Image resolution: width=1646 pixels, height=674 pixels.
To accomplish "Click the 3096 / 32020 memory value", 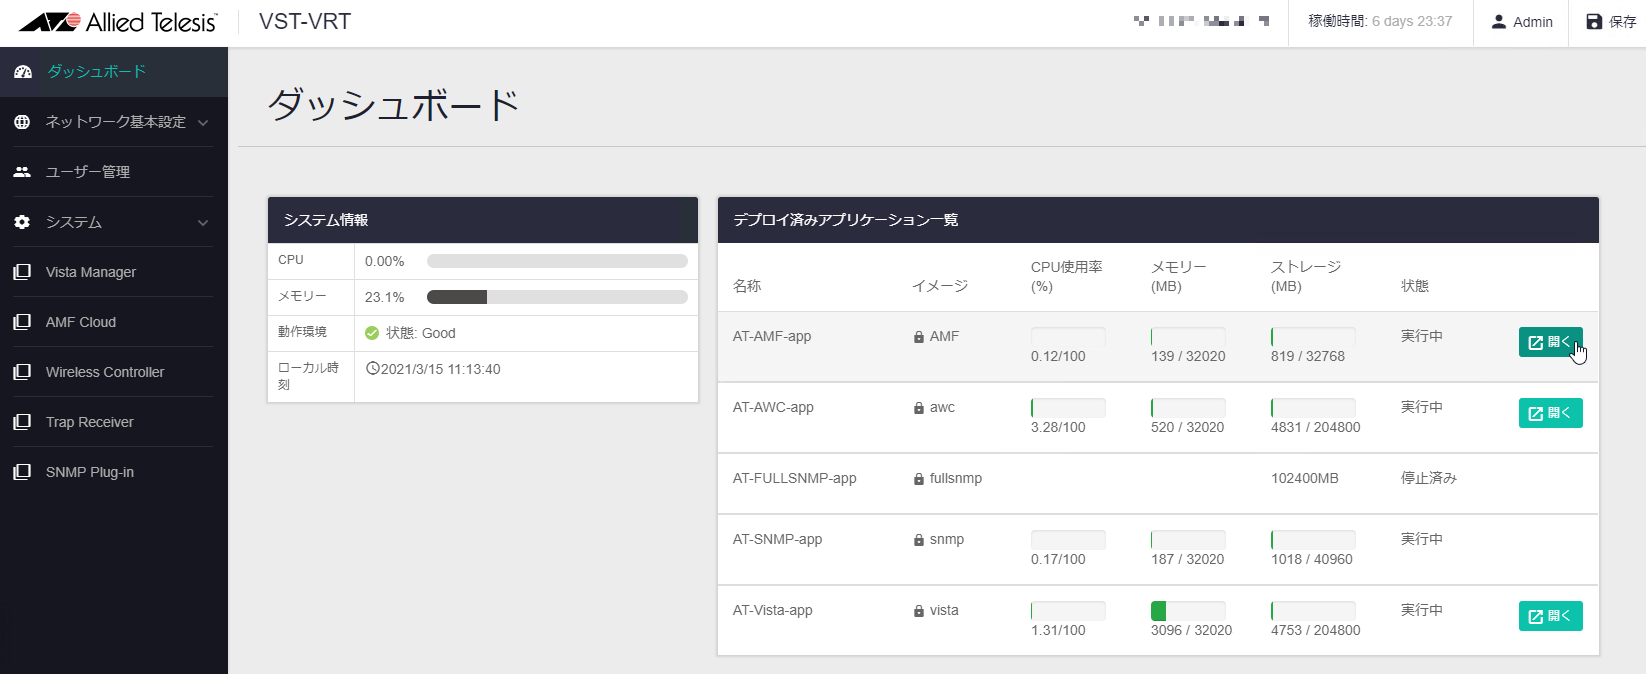I will pyautogui.click(x=1191, y=630).
